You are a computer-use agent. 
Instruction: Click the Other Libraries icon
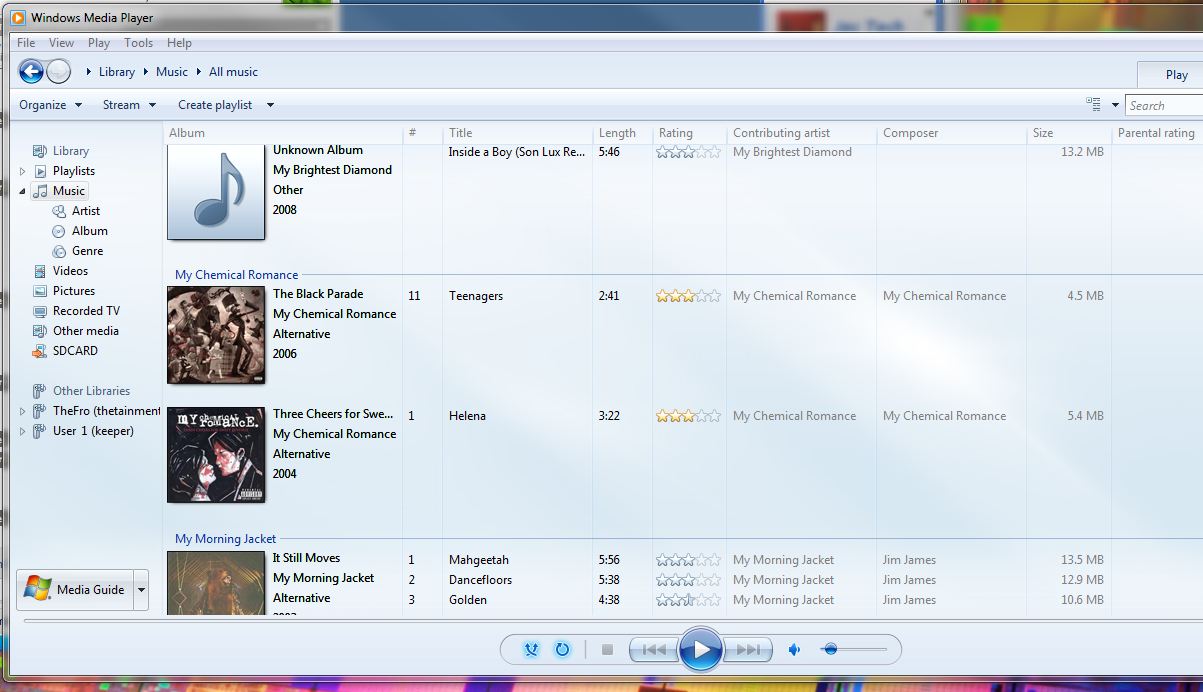pyautogui.click(x=40, y=391)
